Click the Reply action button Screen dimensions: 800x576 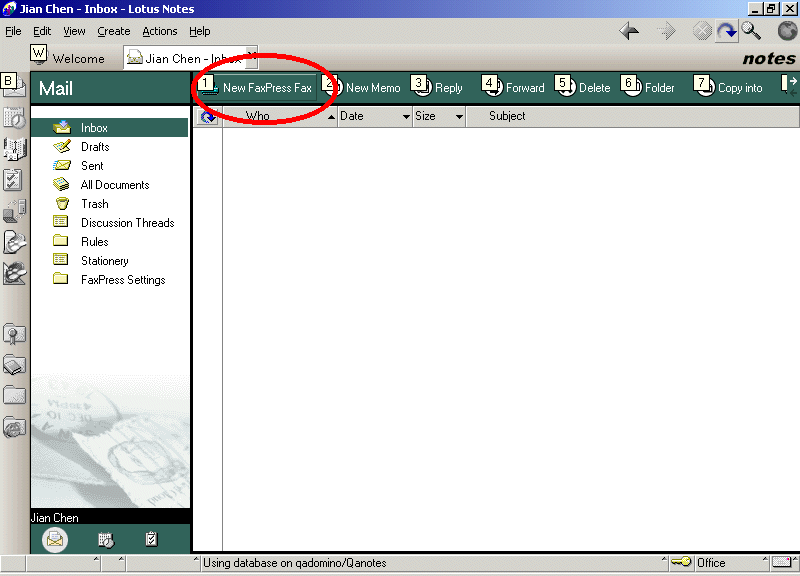[437, 87]
